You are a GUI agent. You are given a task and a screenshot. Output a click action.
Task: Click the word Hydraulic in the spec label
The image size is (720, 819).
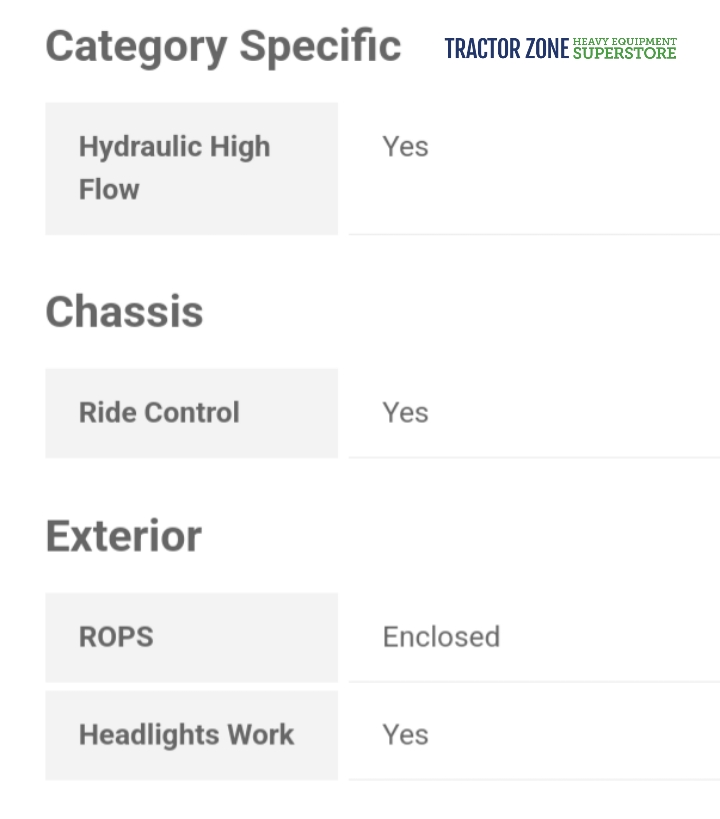[x=139, y=146]
